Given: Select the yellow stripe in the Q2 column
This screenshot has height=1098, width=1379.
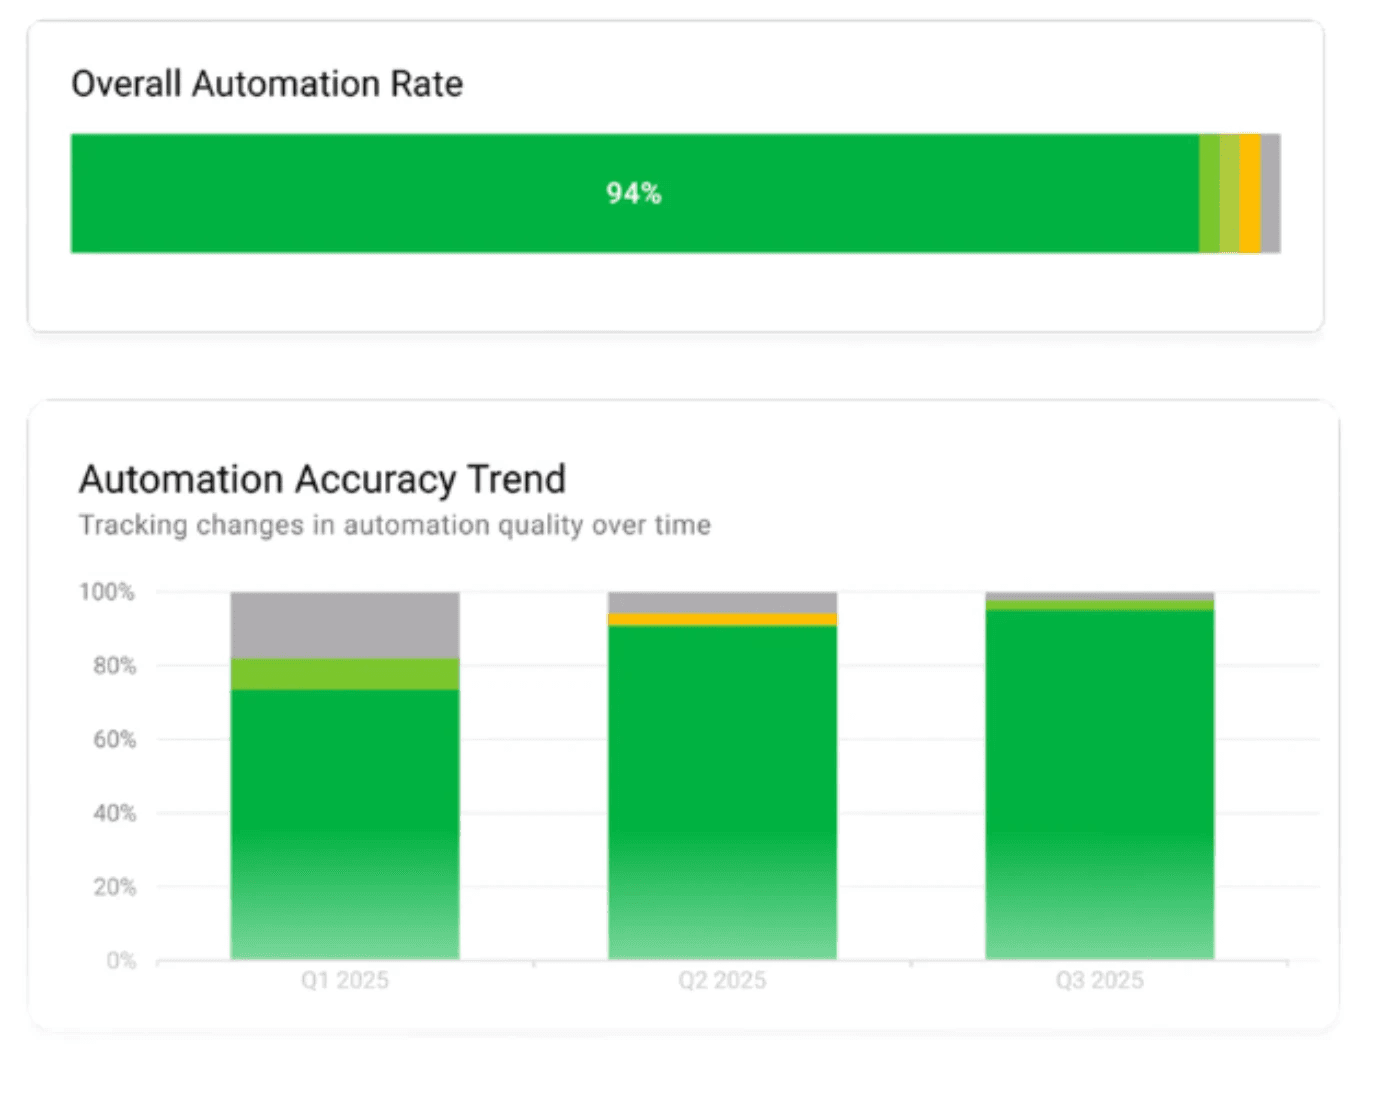Looking at the screenshot, I should (721, 621).
